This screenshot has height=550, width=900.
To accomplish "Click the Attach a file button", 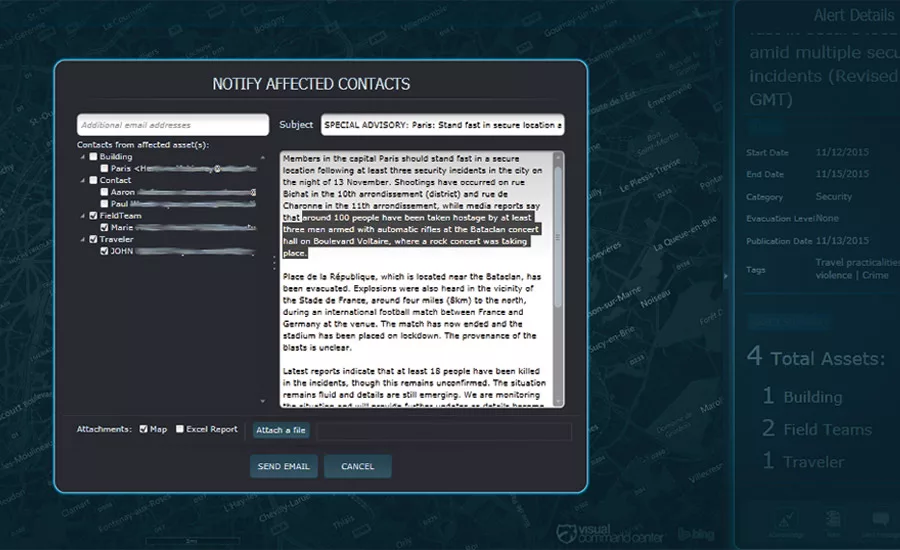I will [x=281, y=431].
